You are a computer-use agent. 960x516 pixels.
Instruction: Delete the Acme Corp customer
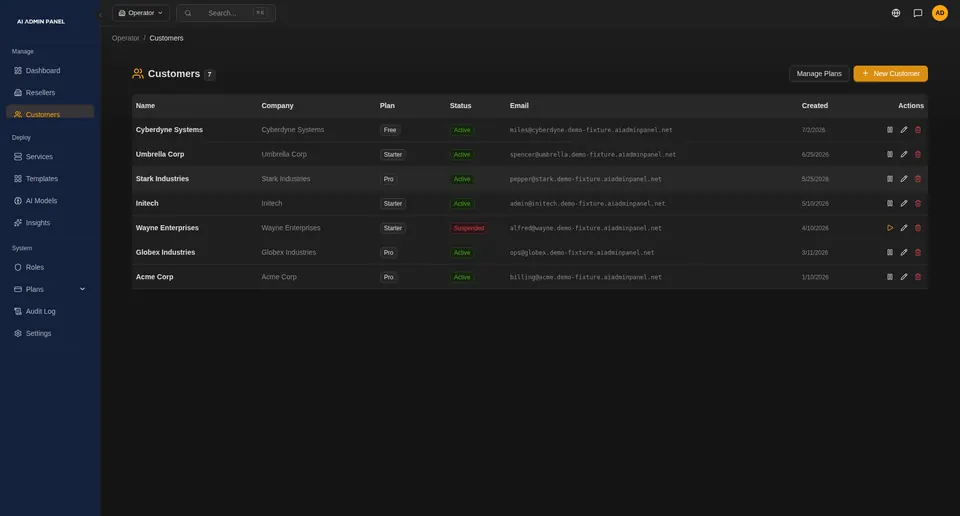click(918, 277)
